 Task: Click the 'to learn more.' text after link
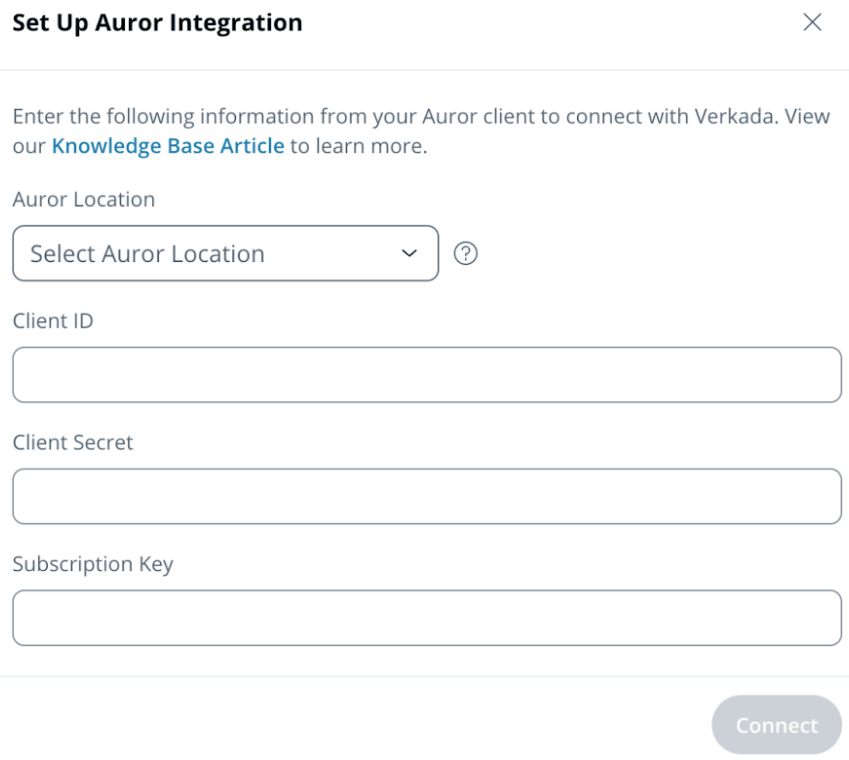(x=359, y=147)
